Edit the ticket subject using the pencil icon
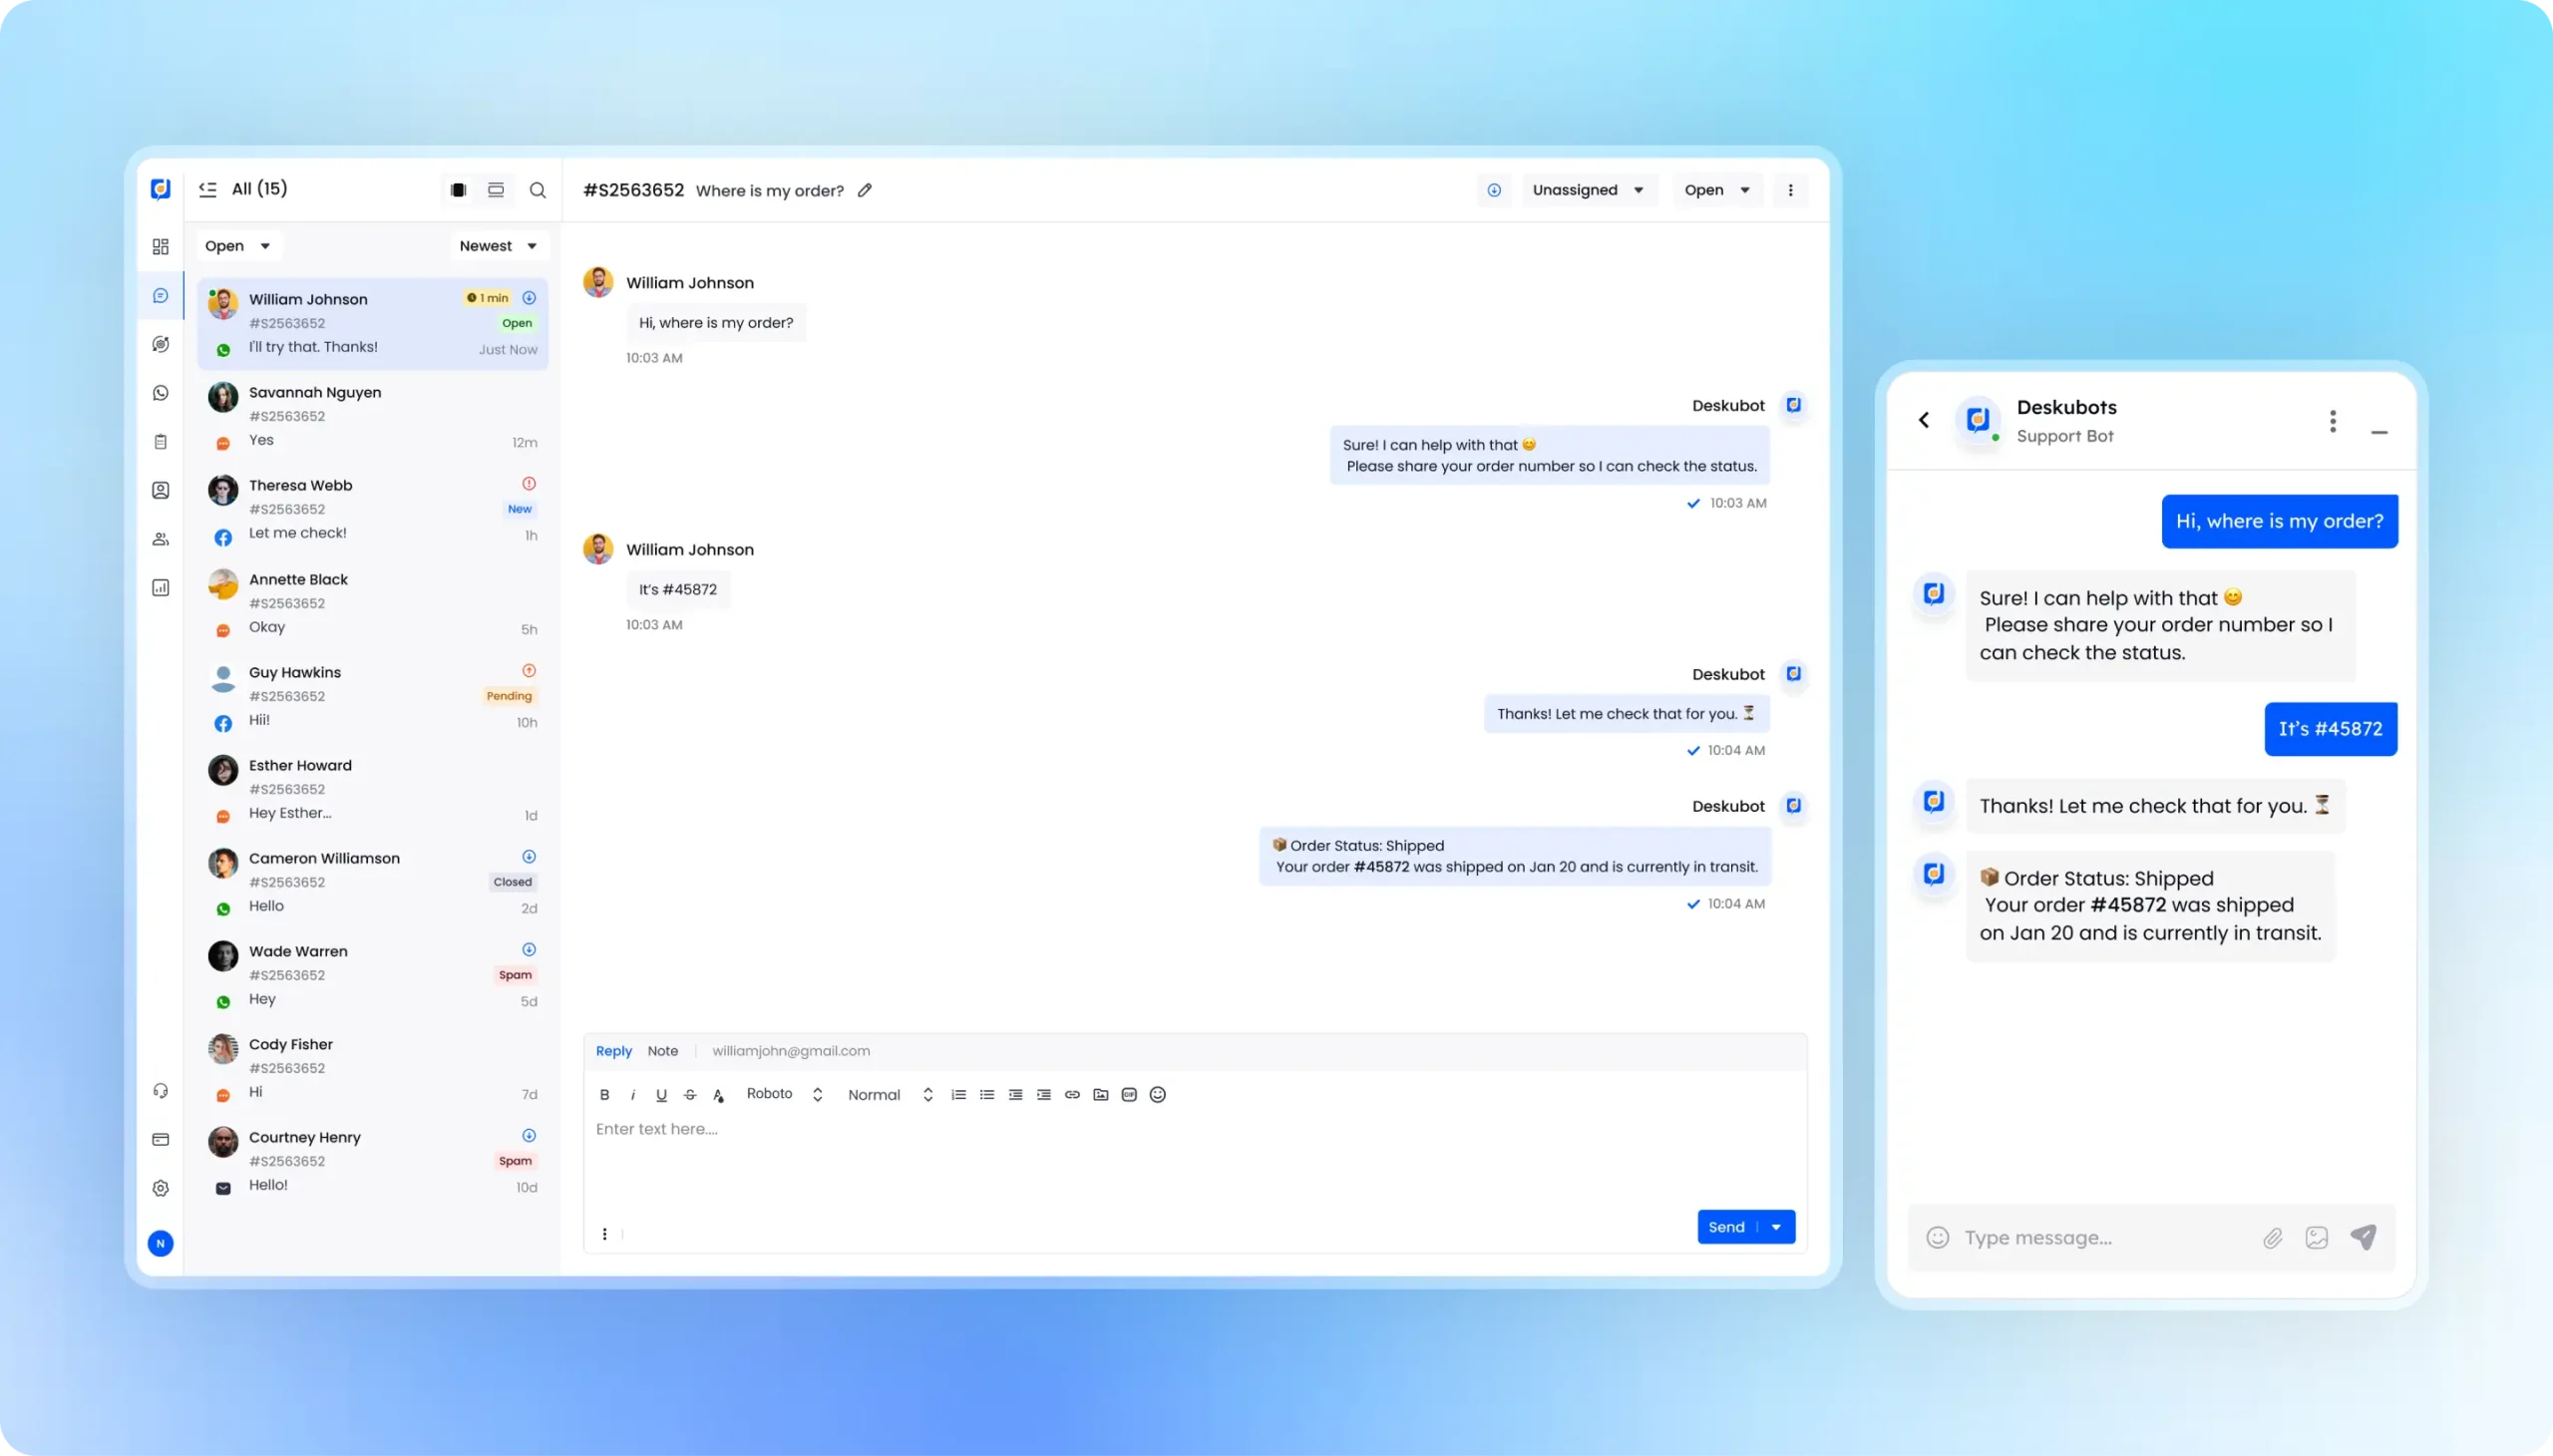The width and height of the screenshot is (2553, 1456). [864, 190]
